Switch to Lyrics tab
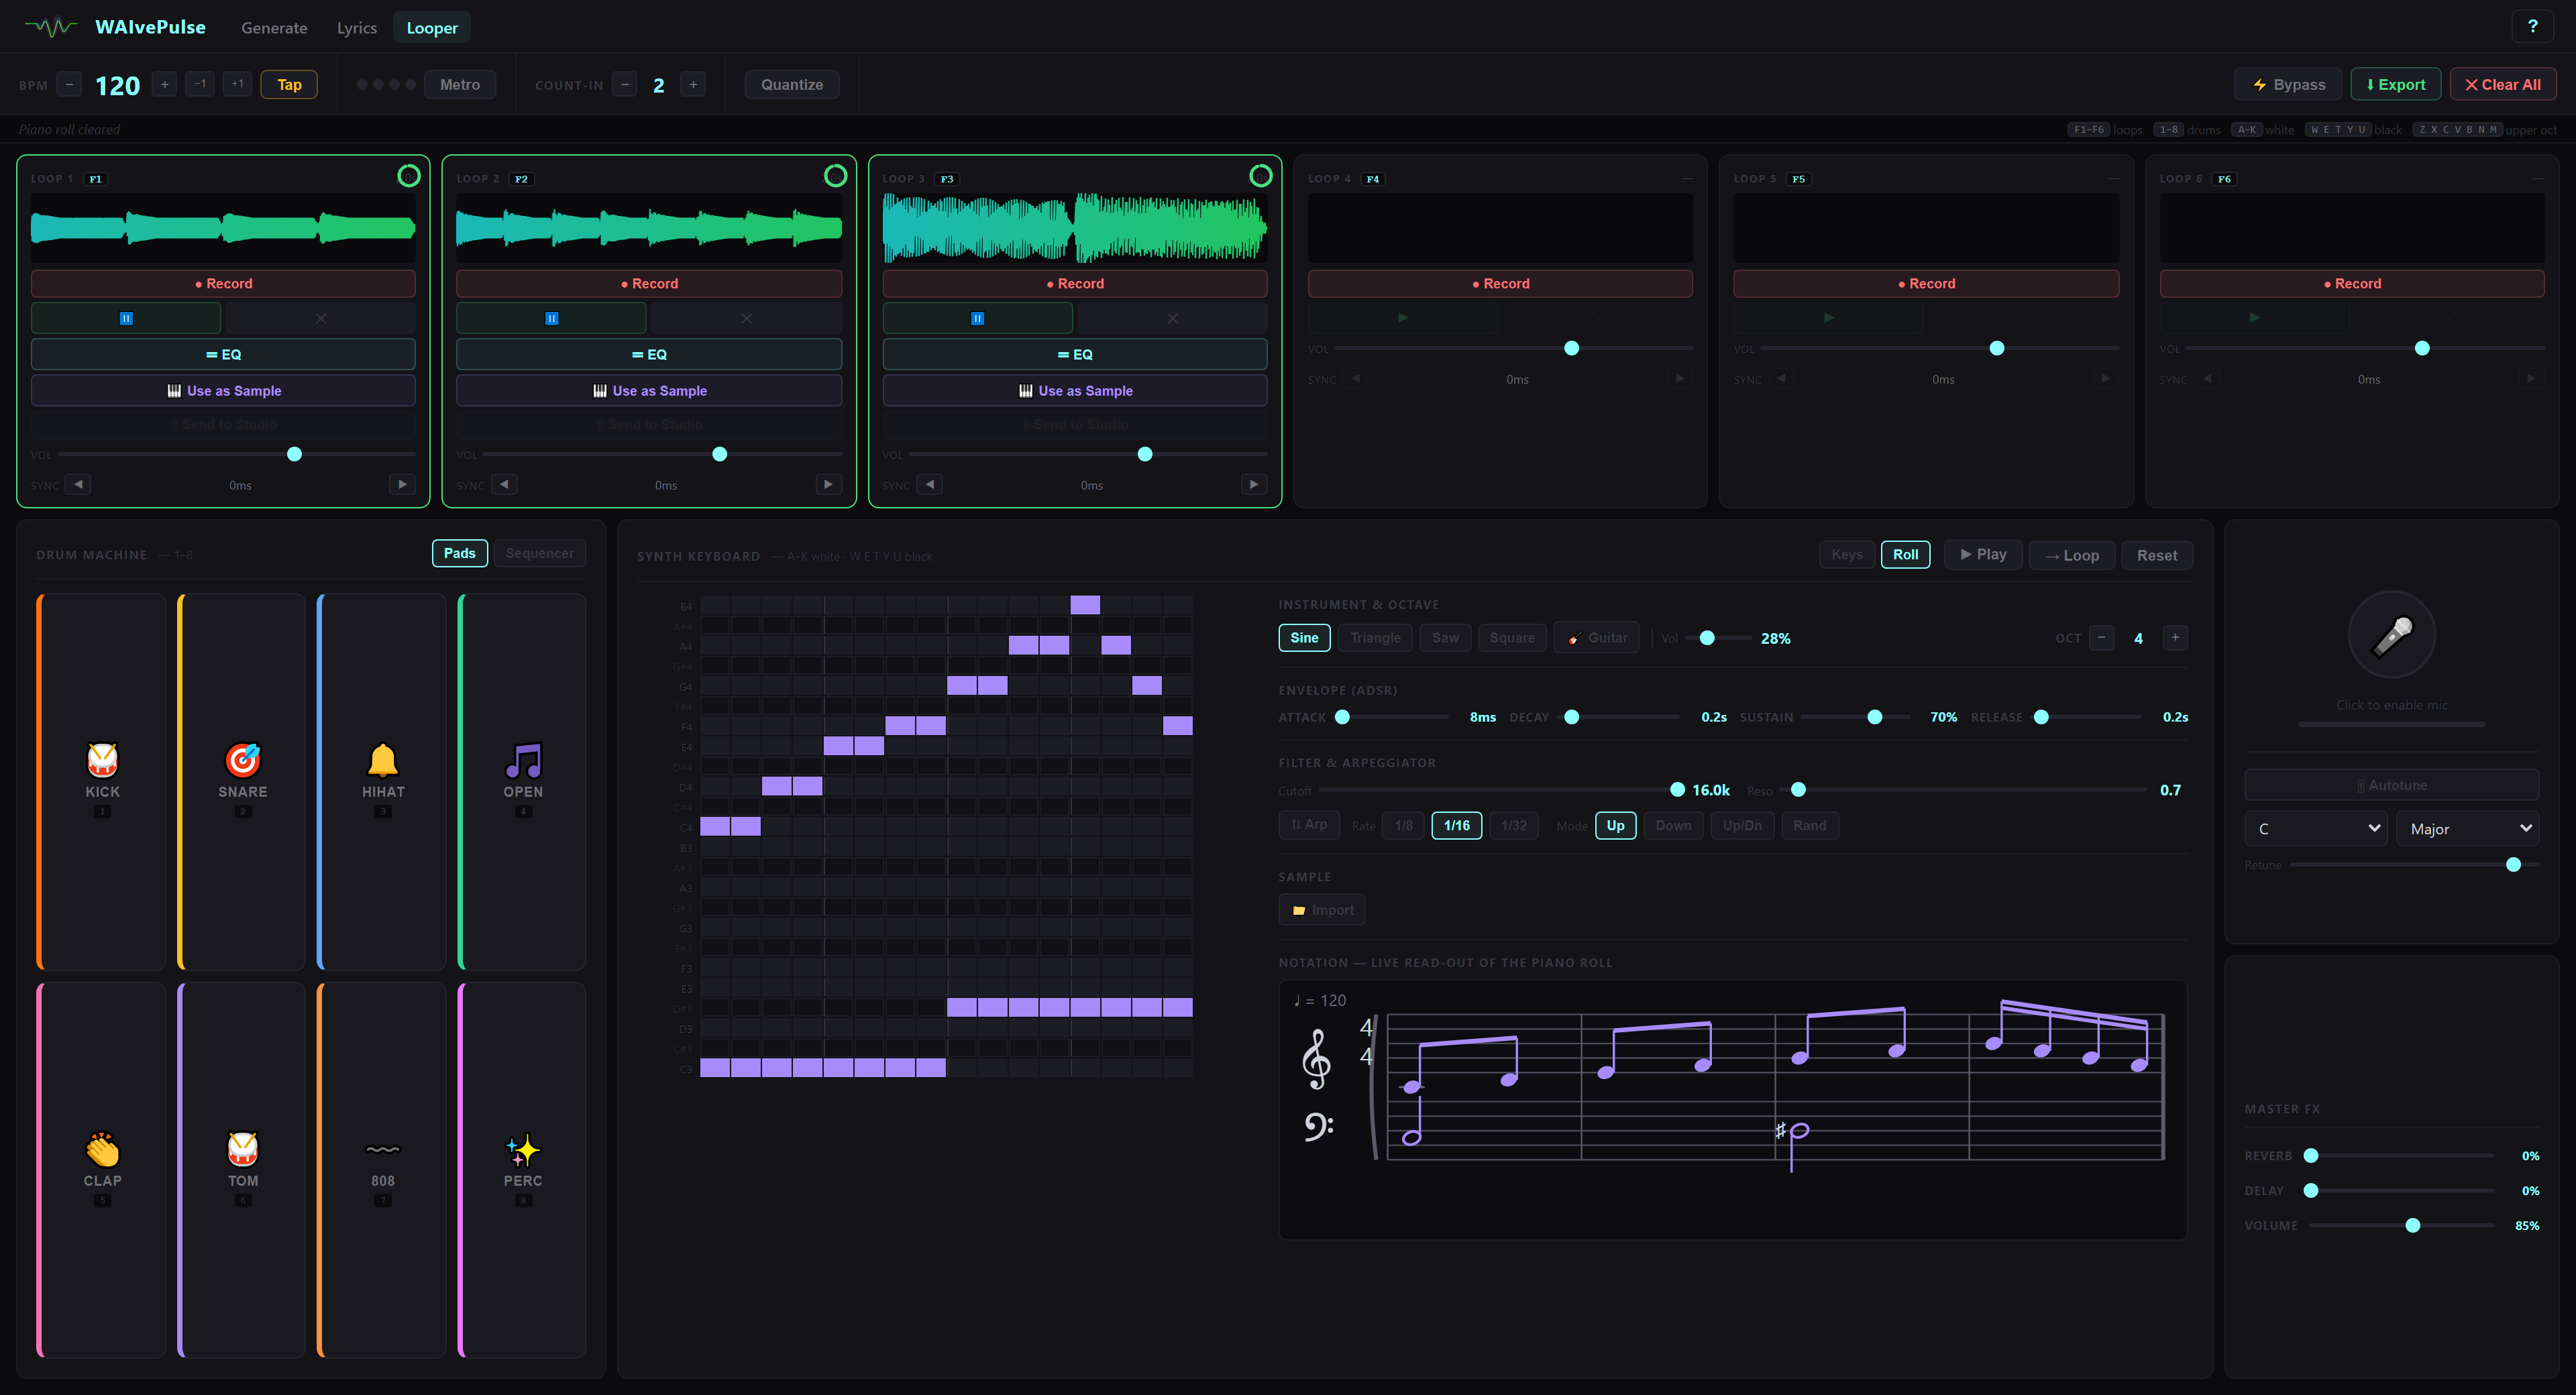Image resolution: width=2576 pixels, height=1395 pixels. [x=357, y=28]
